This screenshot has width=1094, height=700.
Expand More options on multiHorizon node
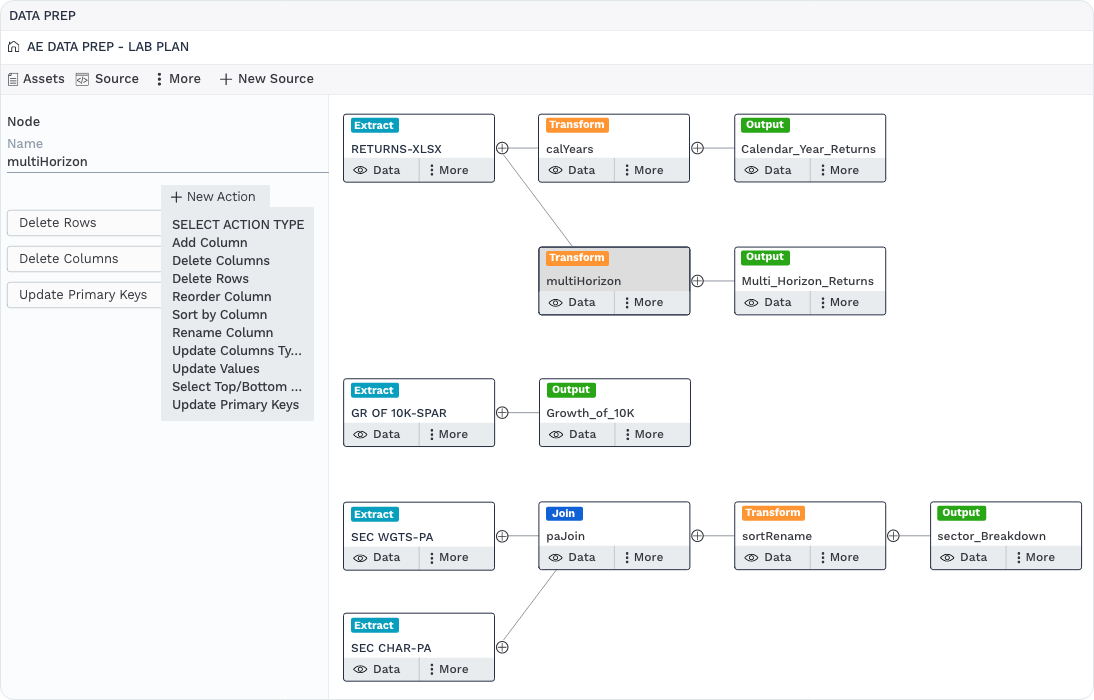click(643, 302)
